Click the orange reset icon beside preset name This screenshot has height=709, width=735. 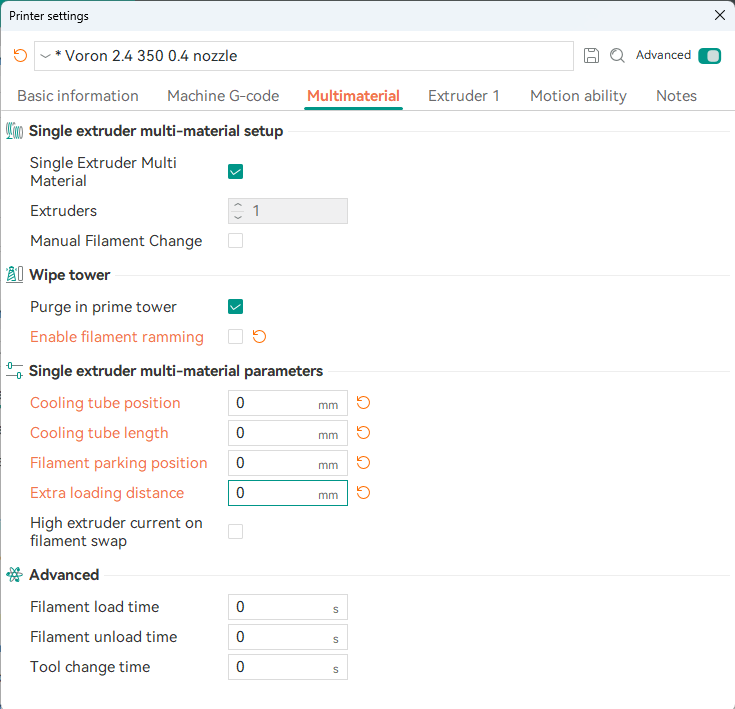(x=20, y=56)
